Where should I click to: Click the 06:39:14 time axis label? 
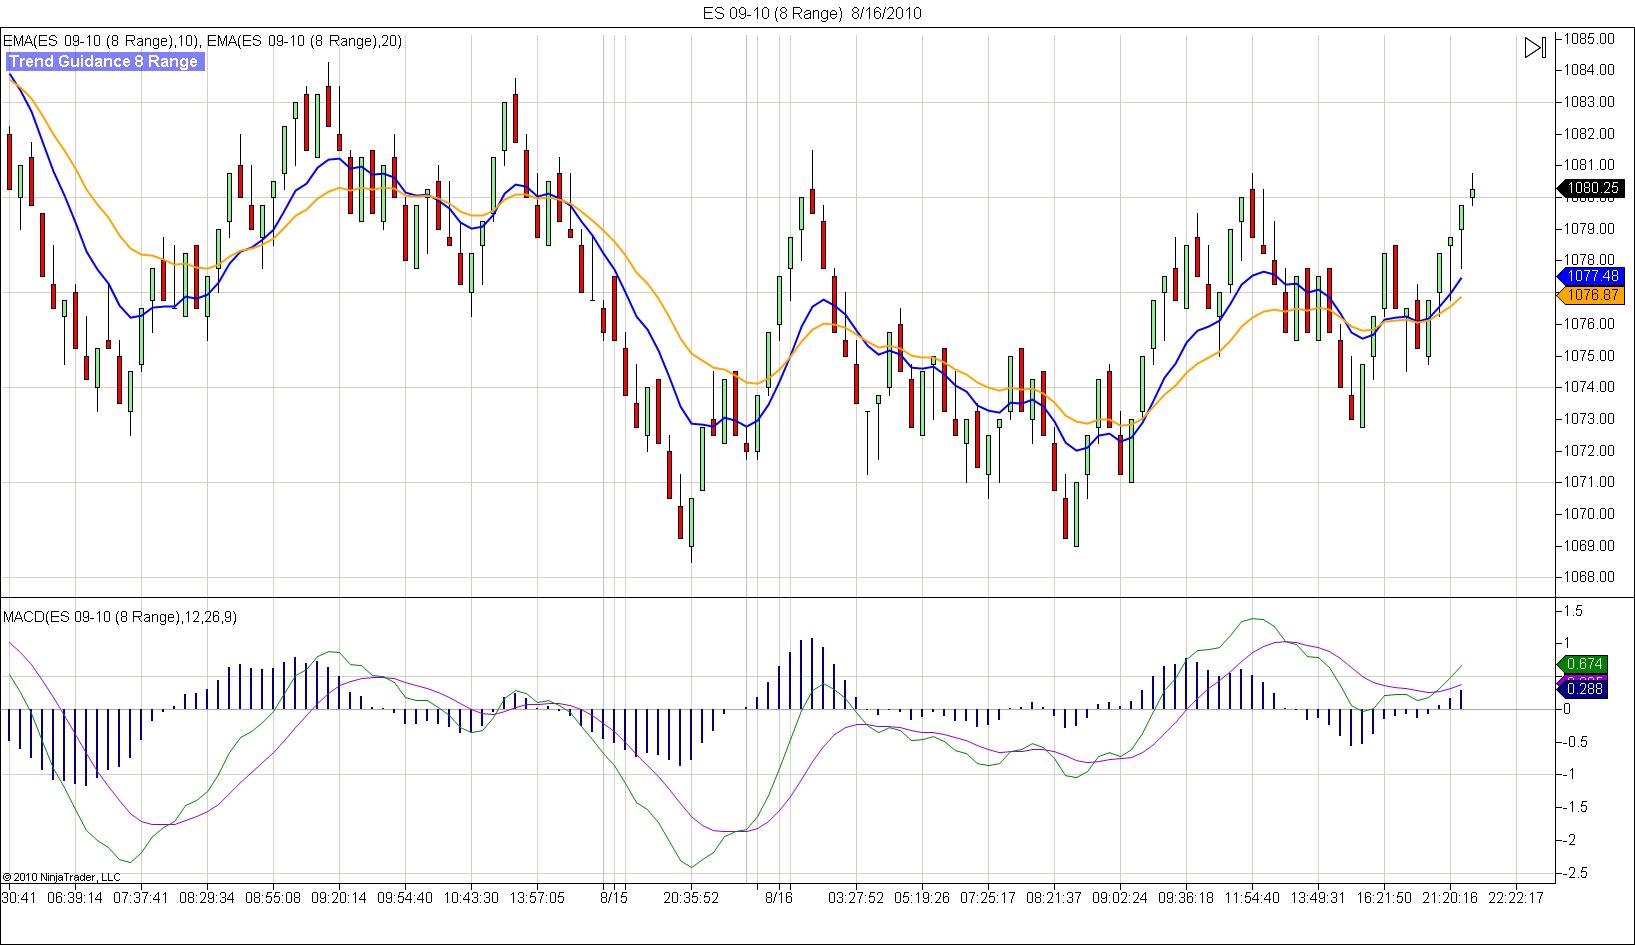tap(76, 898)
